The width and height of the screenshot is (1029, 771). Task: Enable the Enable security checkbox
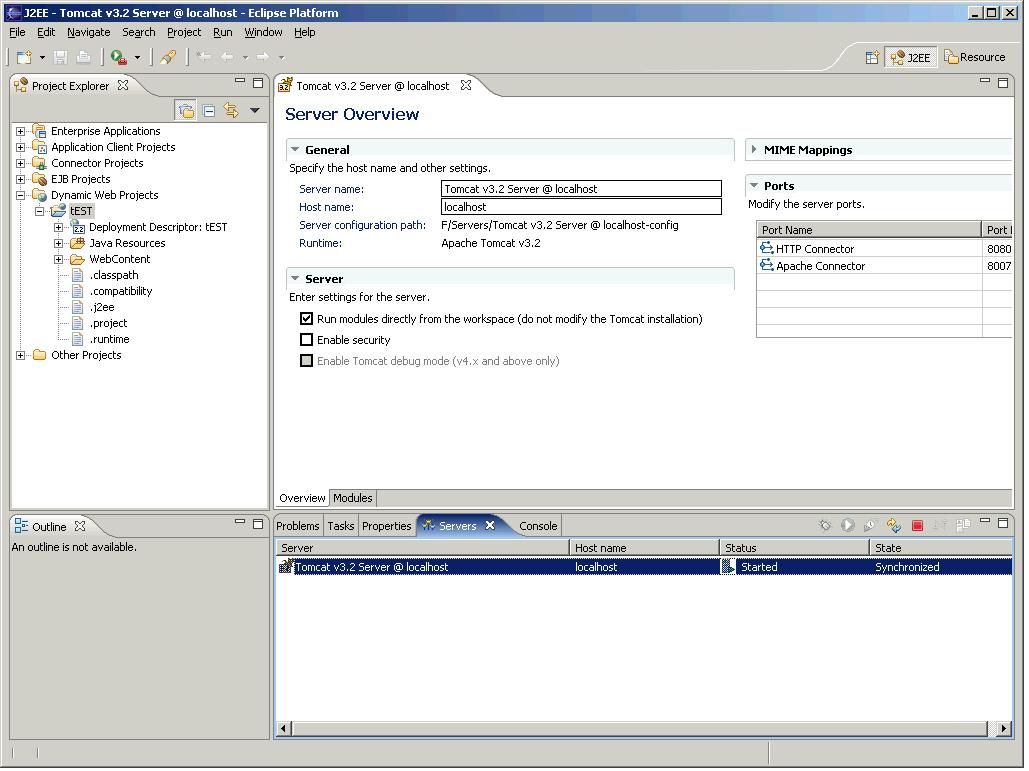[307, 340]
